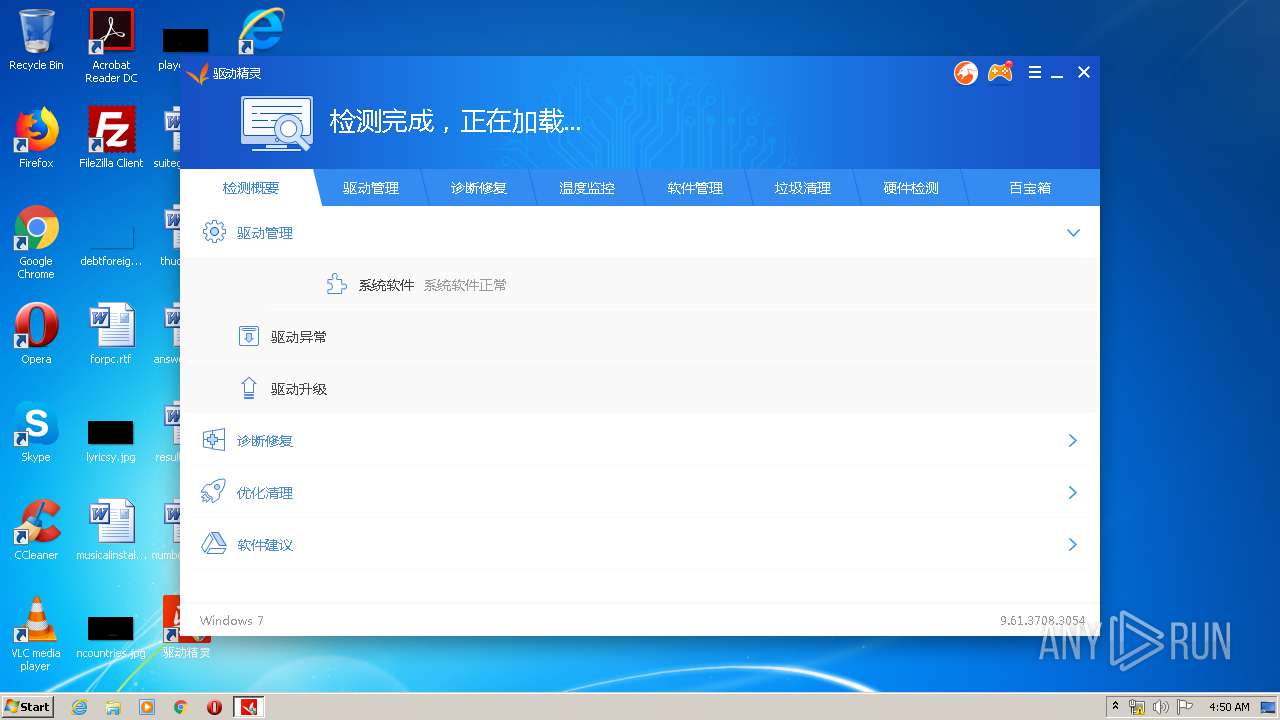Select the Firefox desktop icon
This screenshot has height=720, width=1280.
tap(36, 137)
